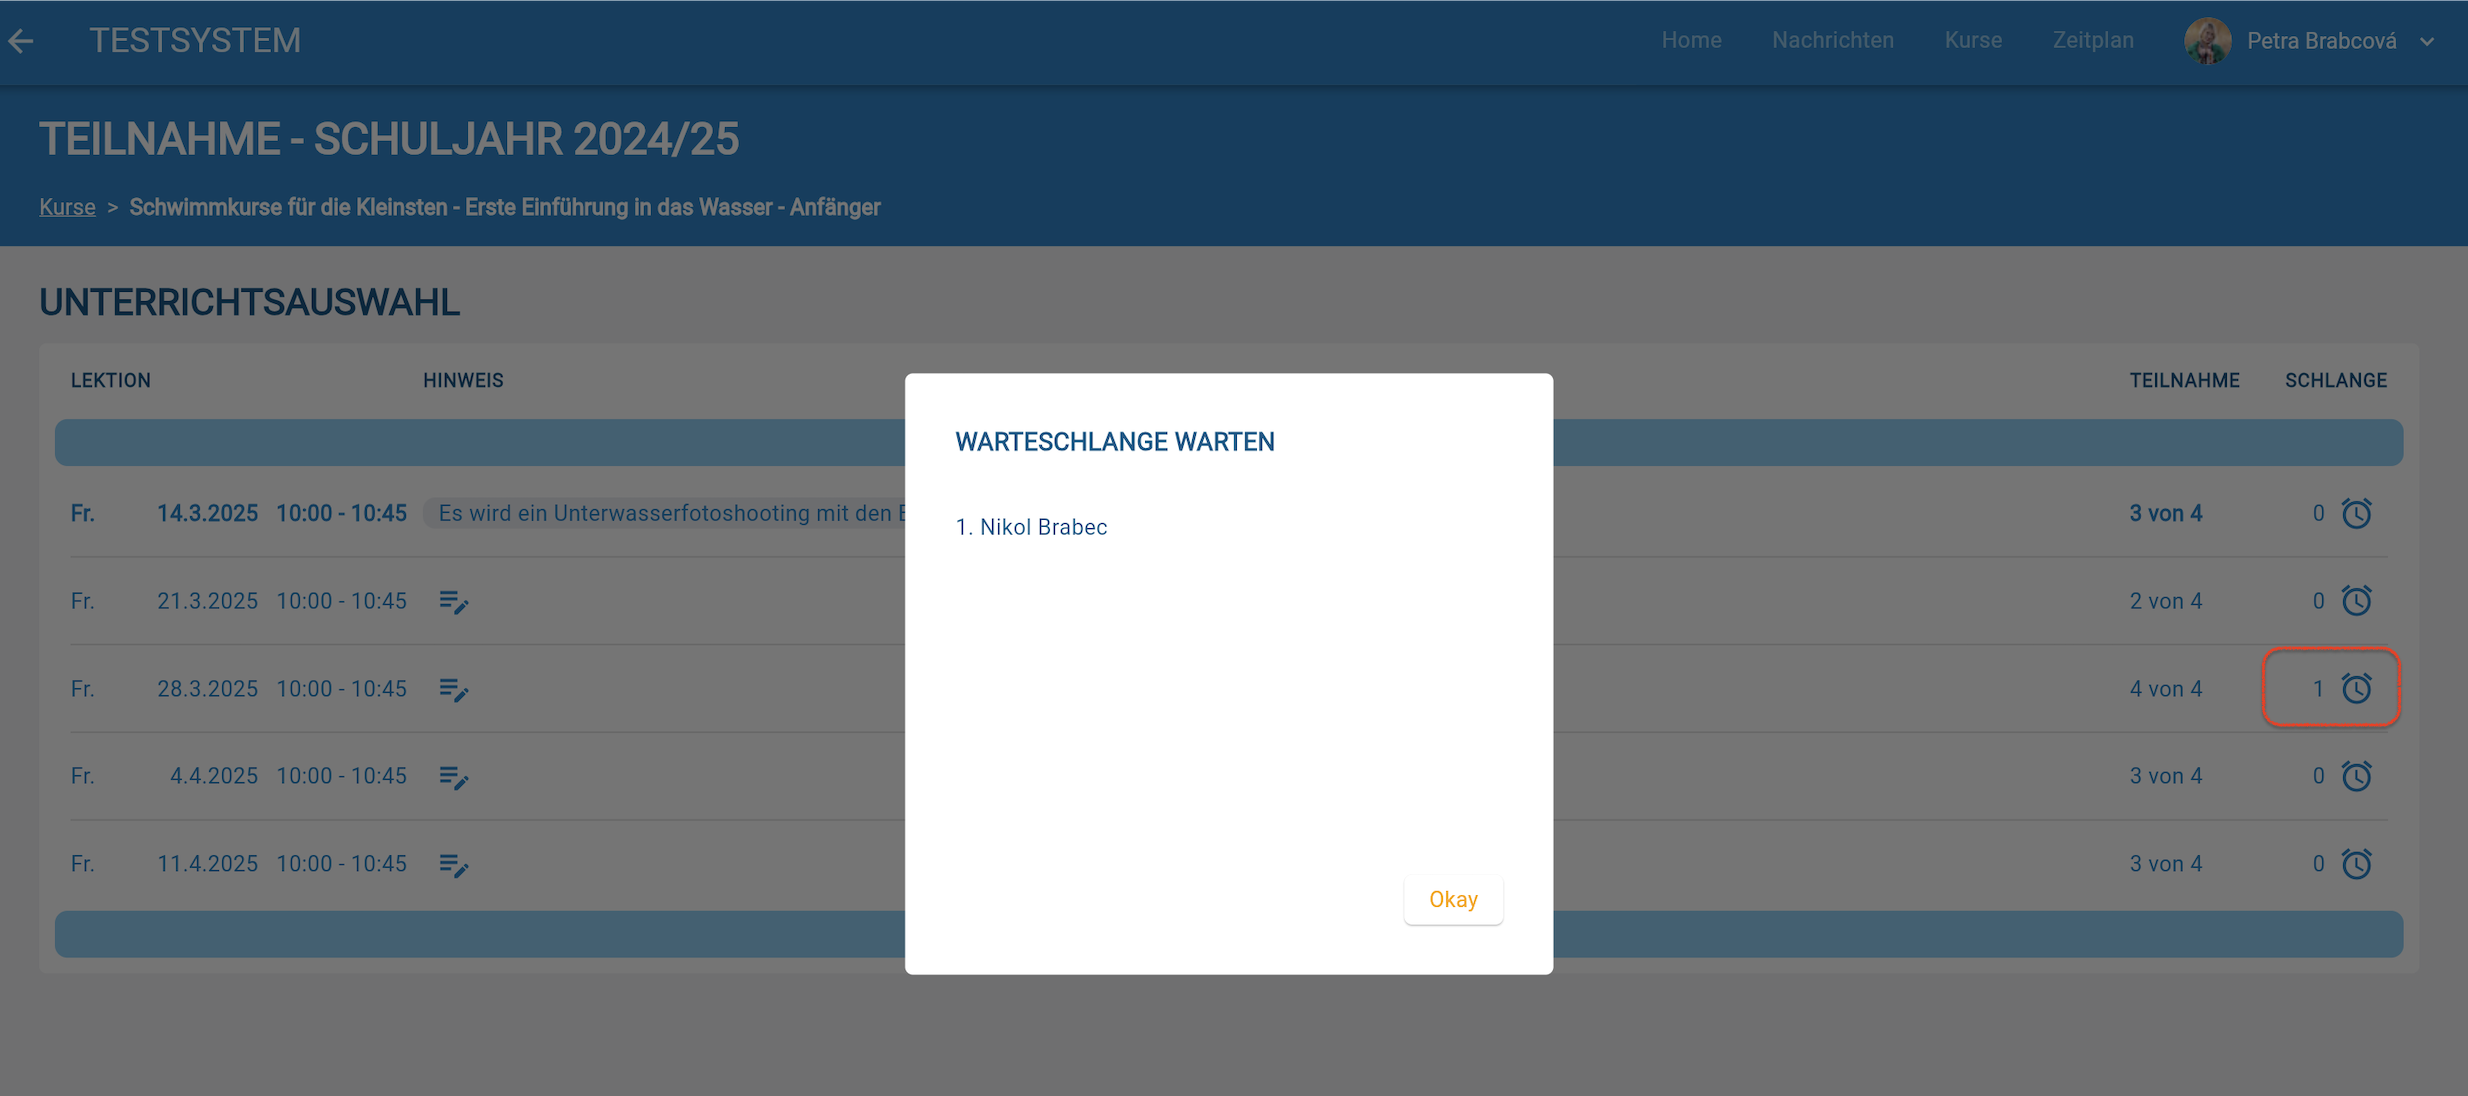
Task: Open waiting queue clock for 11.4.2025 lesson
Action: click(2356, 864)
